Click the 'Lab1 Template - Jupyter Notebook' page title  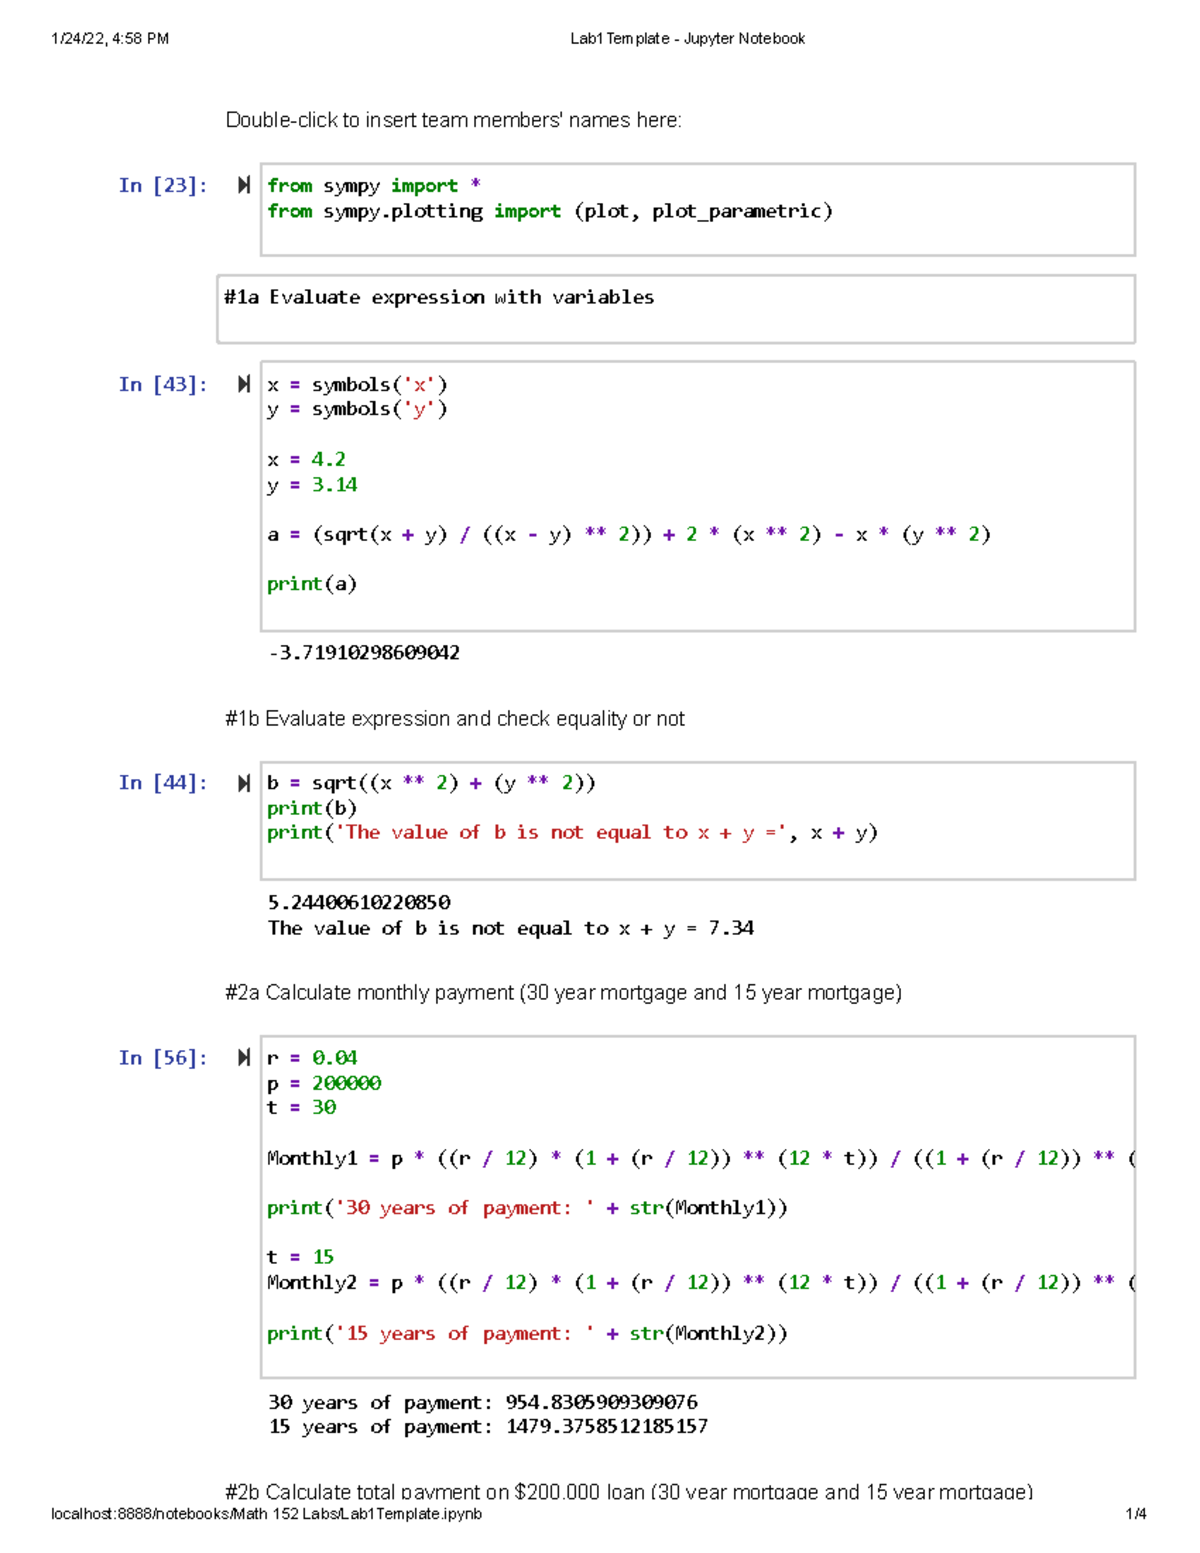(x=687, y=39)
